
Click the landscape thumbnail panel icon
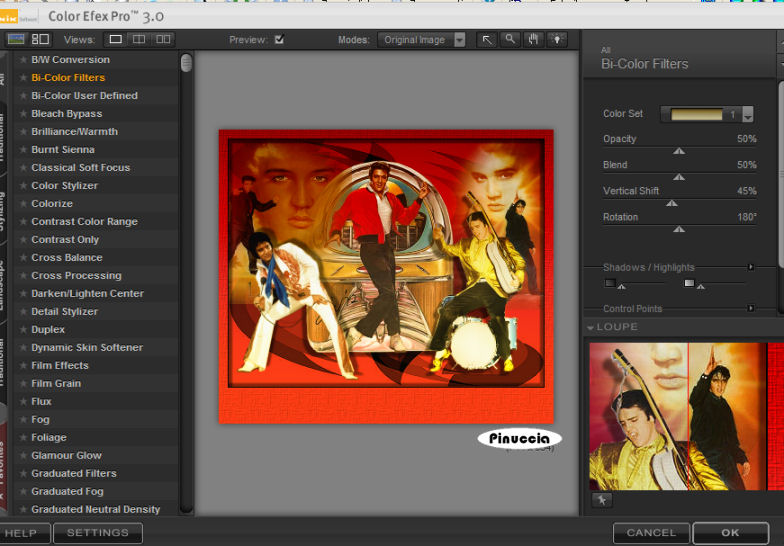(16, 39)
